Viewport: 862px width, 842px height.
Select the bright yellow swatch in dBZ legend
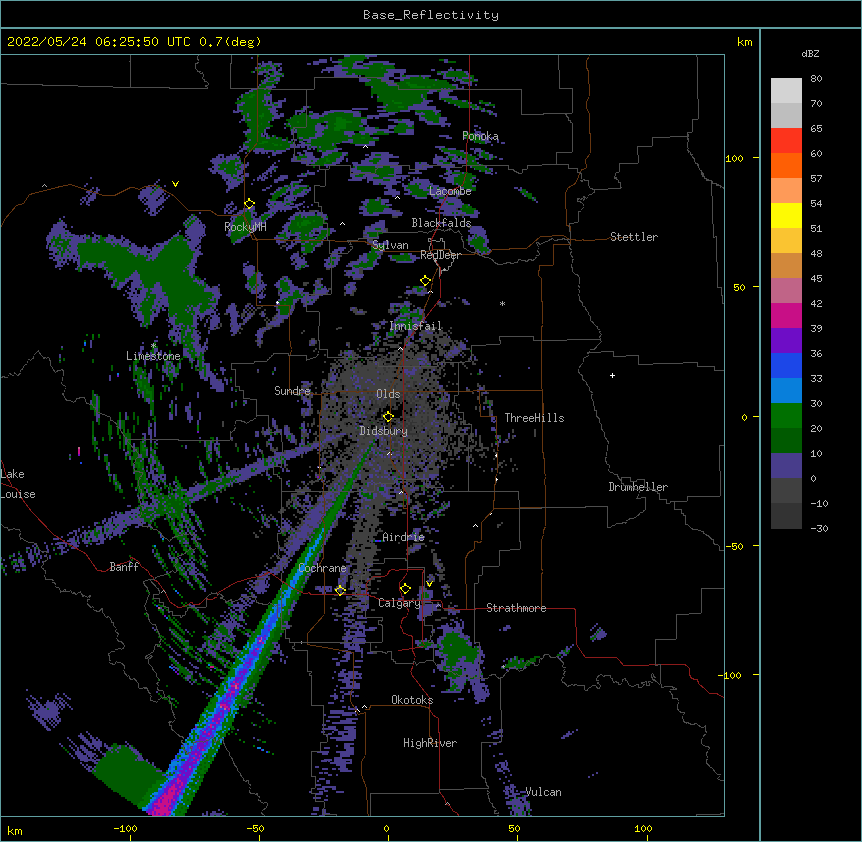(x=786, y=216)
